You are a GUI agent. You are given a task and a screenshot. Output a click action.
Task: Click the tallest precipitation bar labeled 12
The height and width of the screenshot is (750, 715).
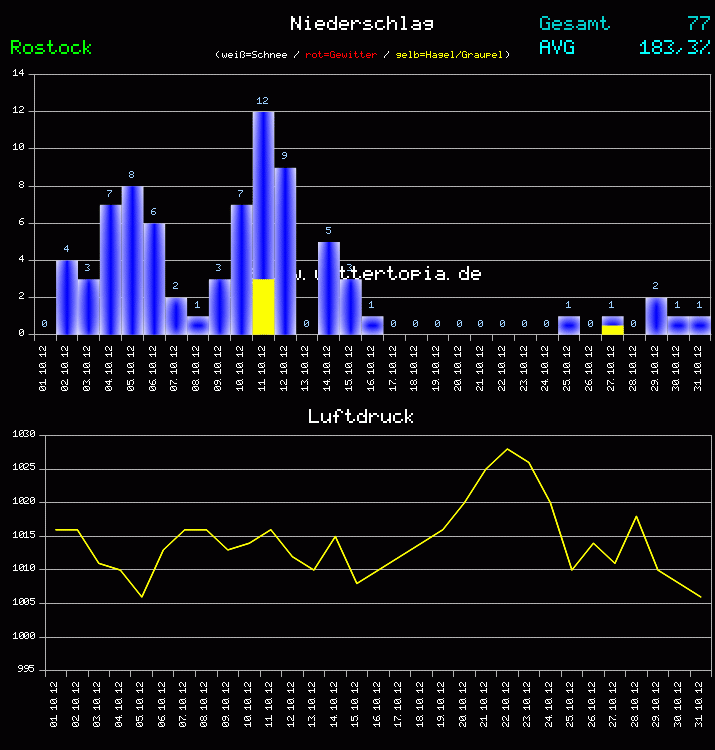263,200
